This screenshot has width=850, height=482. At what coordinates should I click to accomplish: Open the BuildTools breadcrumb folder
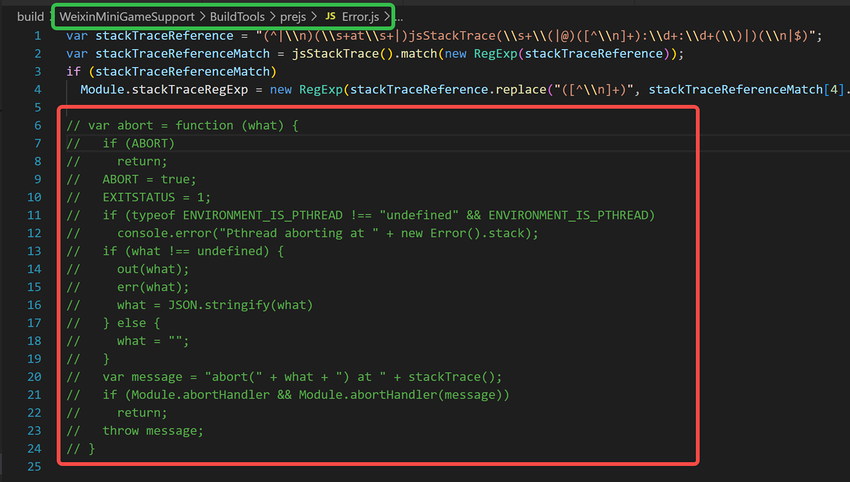pyautogui.click(x=236, y=17)
